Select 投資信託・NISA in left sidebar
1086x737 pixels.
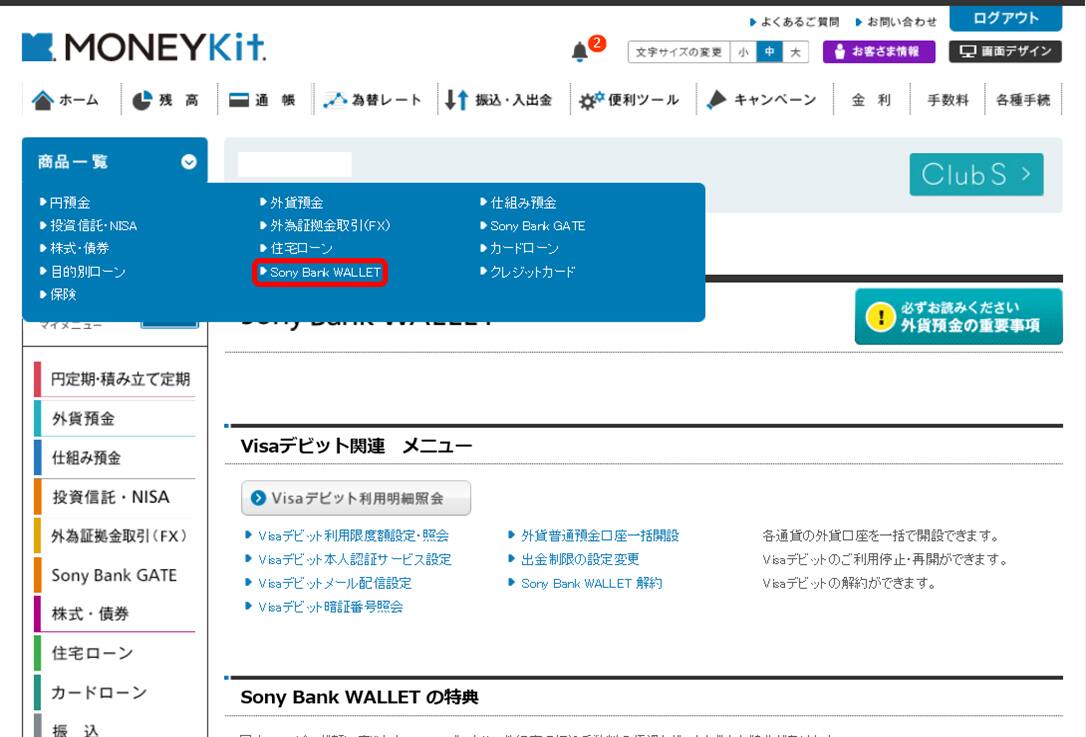click(110, 497)
